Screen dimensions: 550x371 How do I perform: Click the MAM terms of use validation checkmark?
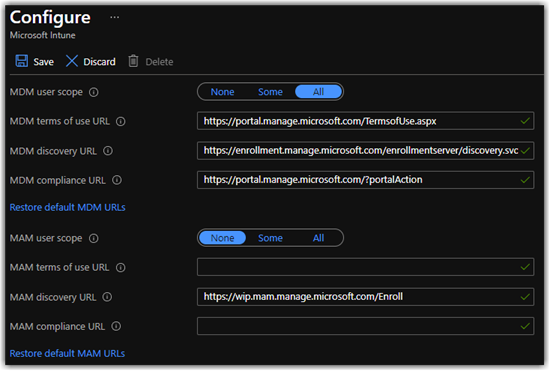coord(525,268)
